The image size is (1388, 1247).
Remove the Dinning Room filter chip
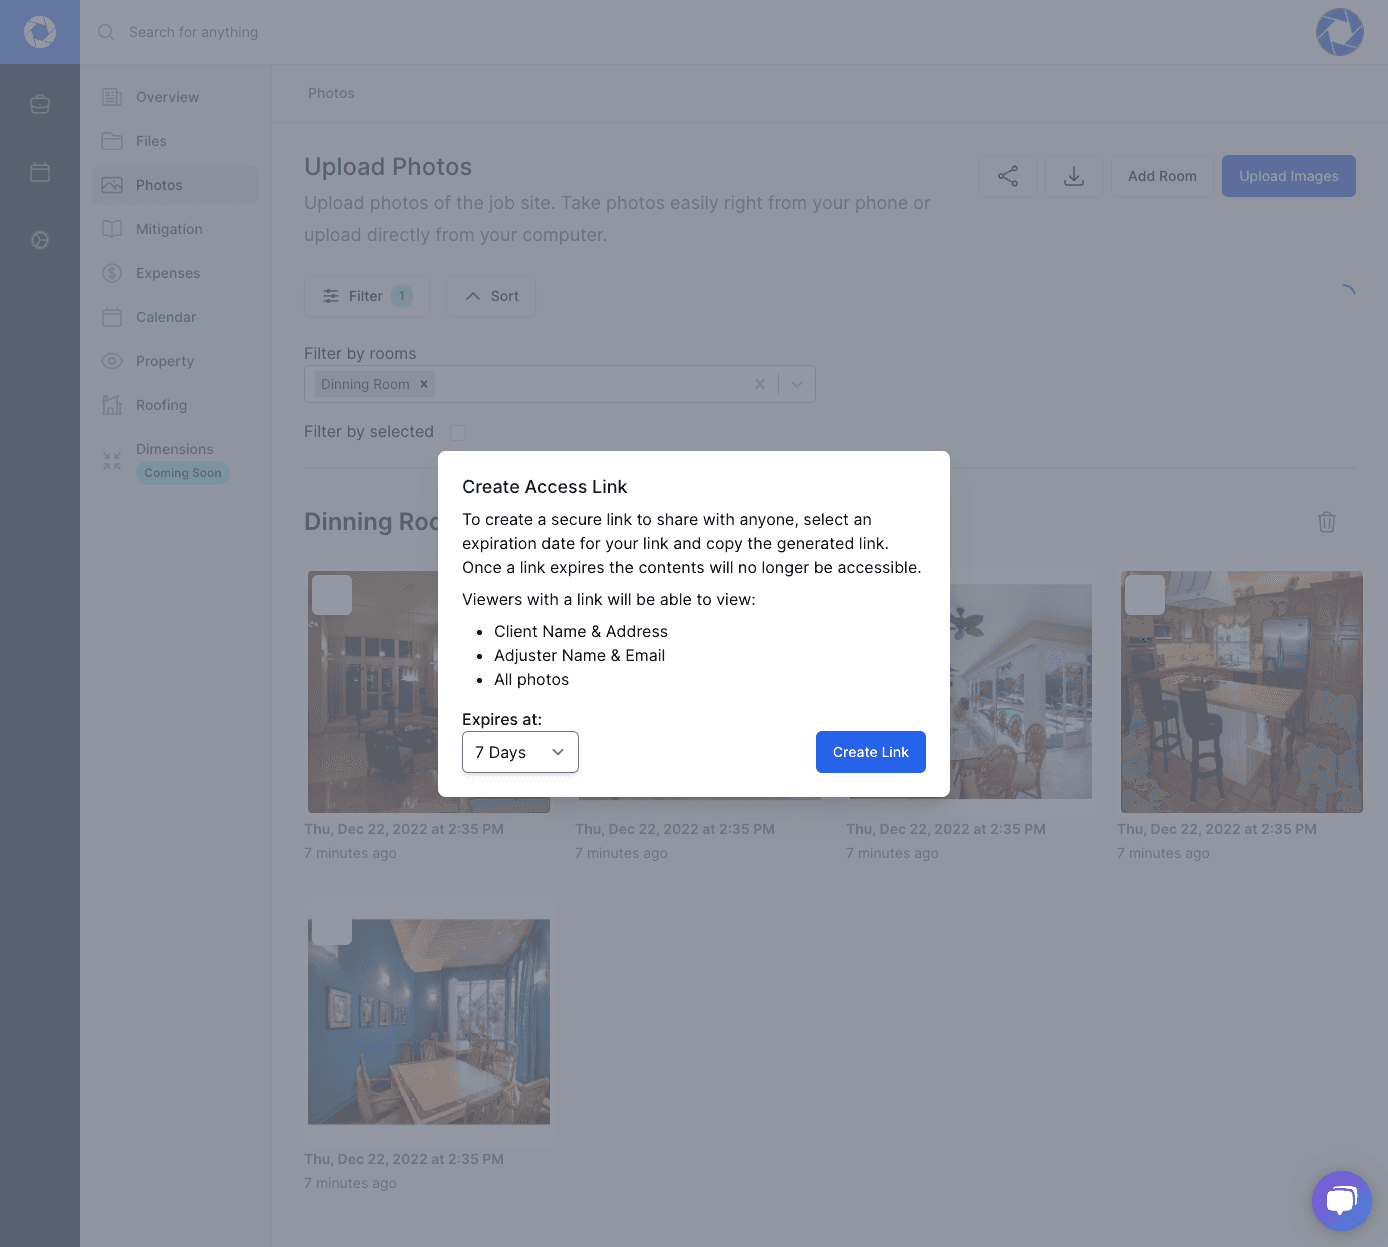pos(424,384)
